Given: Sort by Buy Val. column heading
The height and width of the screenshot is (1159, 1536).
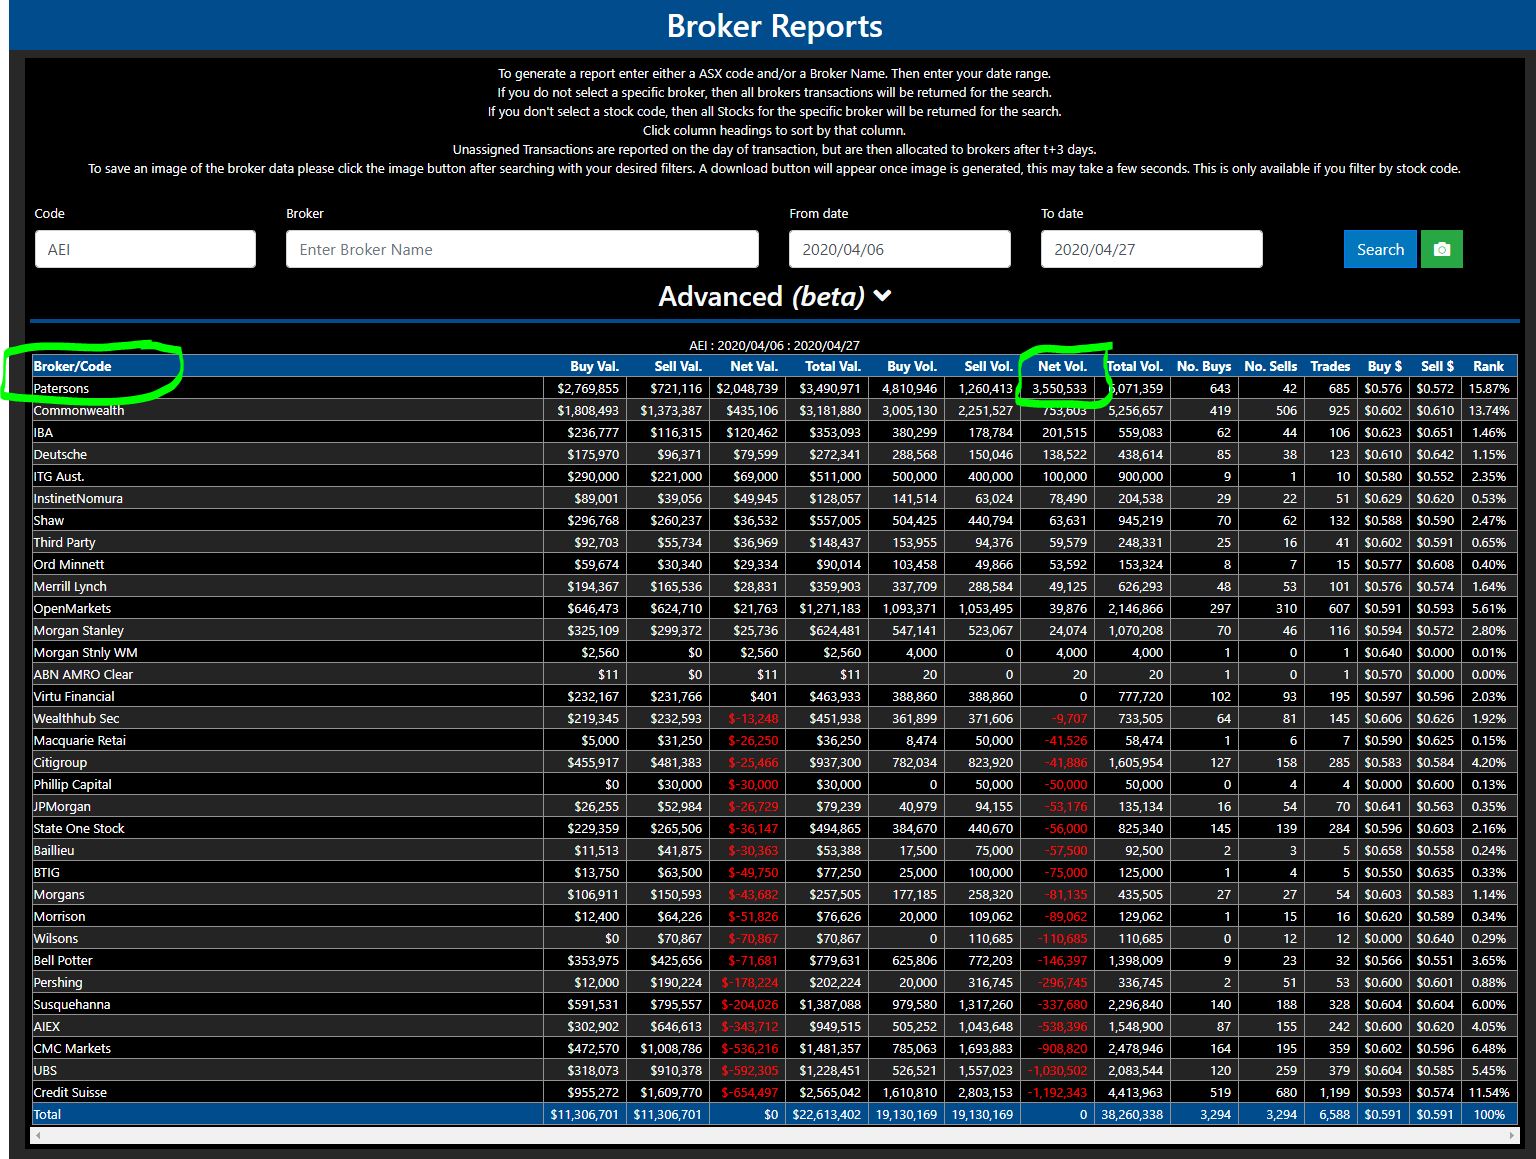Looking at the screenshot, I should pyautogui.click(x=594, y=366).
